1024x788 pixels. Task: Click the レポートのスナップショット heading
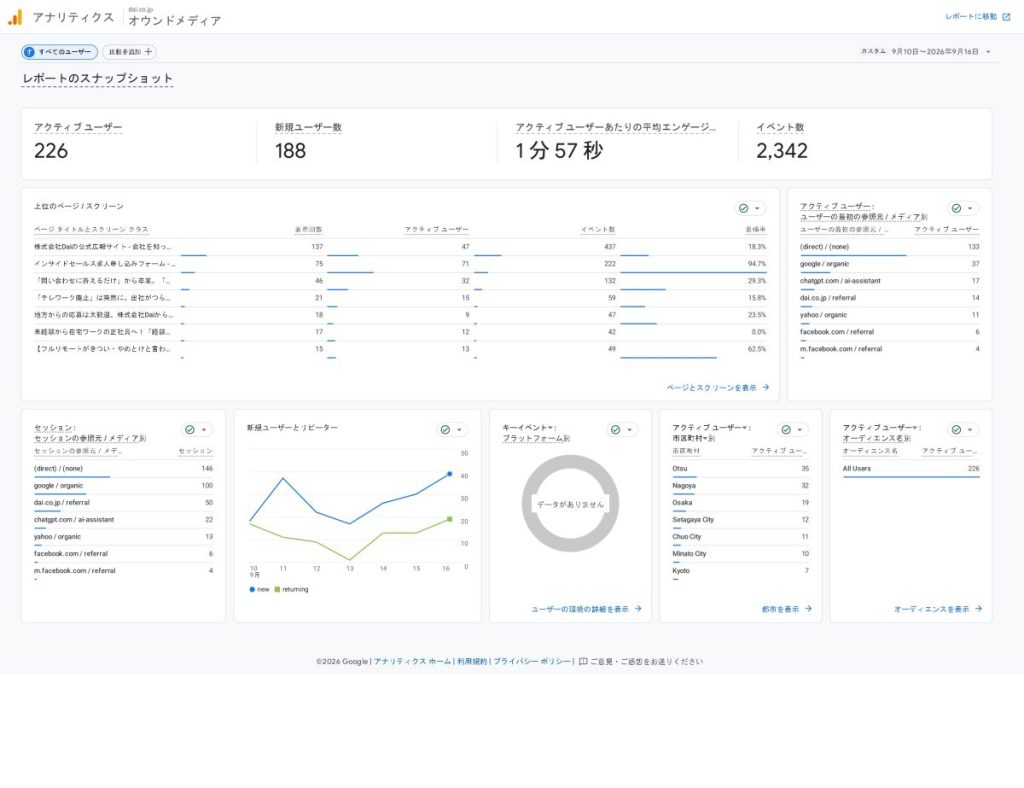98,78
